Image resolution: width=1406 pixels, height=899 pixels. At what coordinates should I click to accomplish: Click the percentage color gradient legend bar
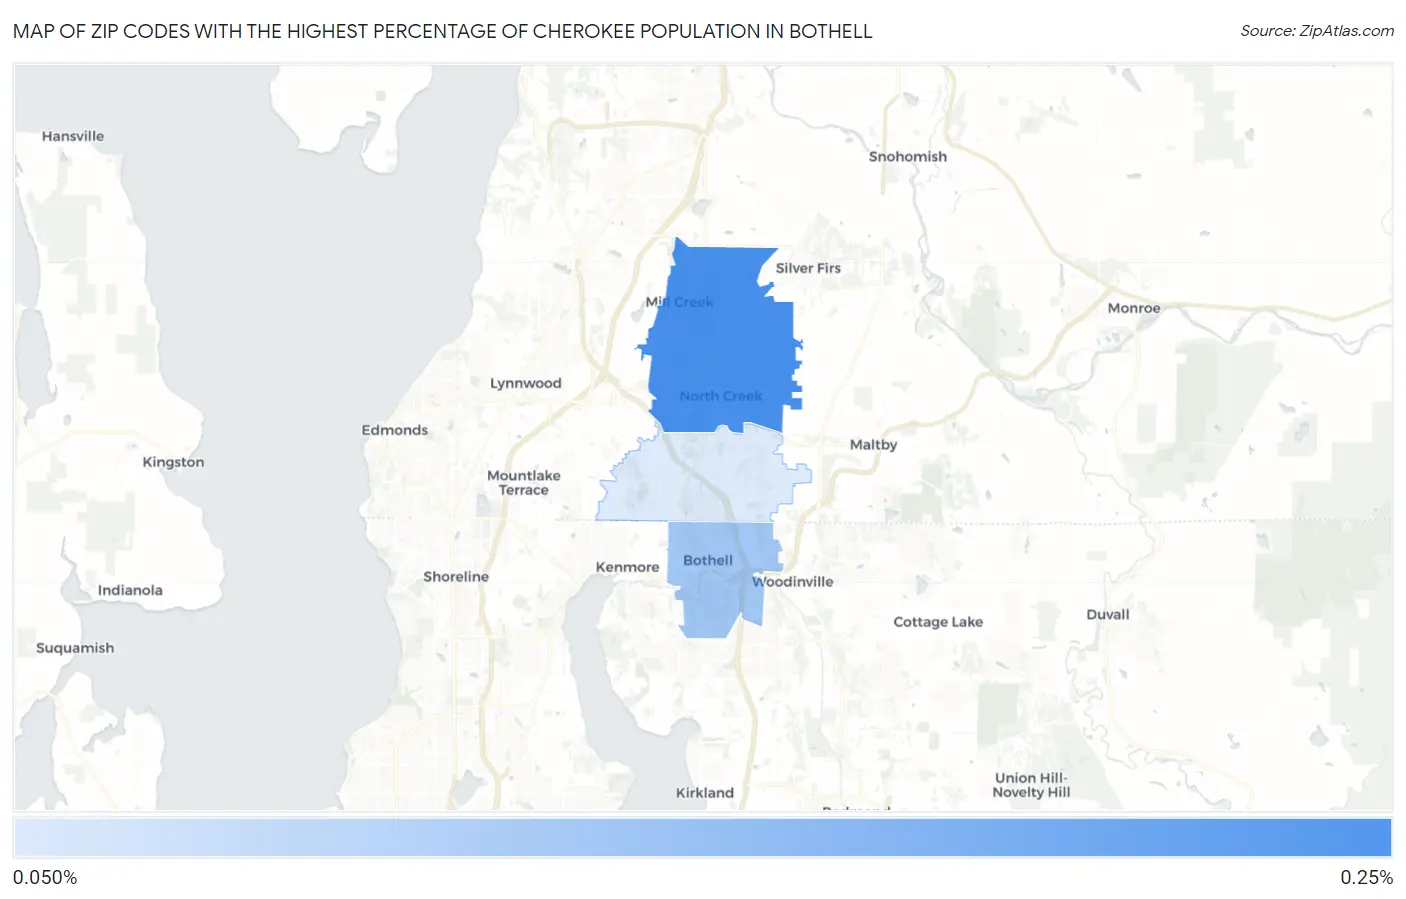pos(702,837)
